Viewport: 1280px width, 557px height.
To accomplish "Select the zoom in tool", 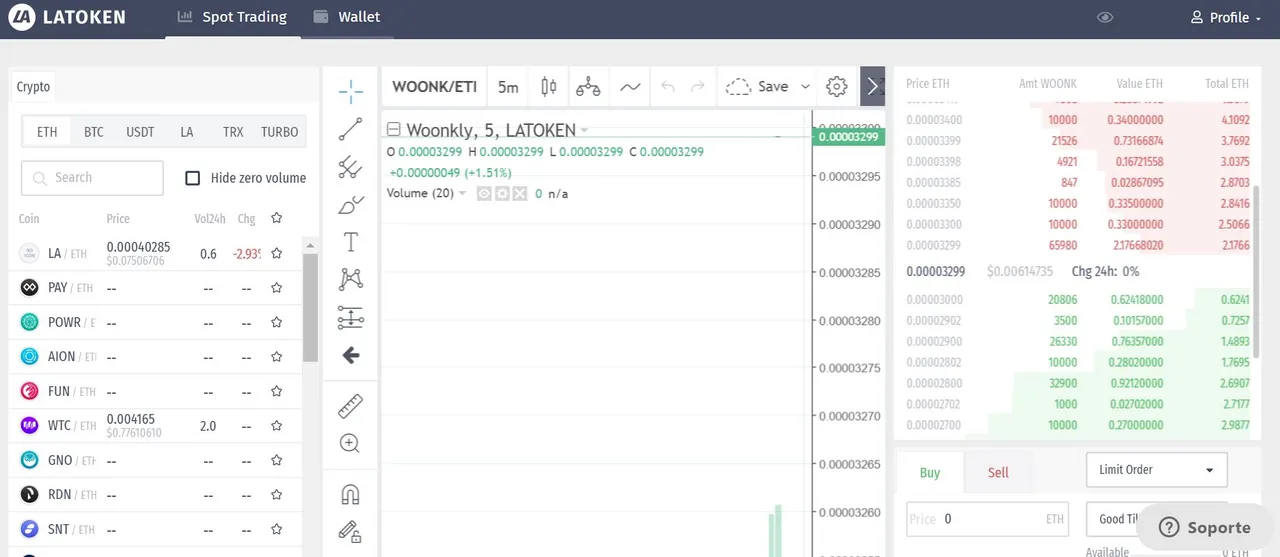I will tap(350, 443).
